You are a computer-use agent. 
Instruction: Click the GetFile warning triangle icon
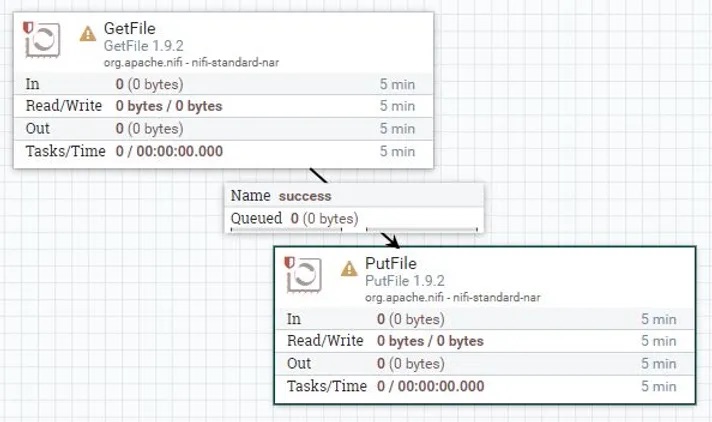tap(88, 34)
